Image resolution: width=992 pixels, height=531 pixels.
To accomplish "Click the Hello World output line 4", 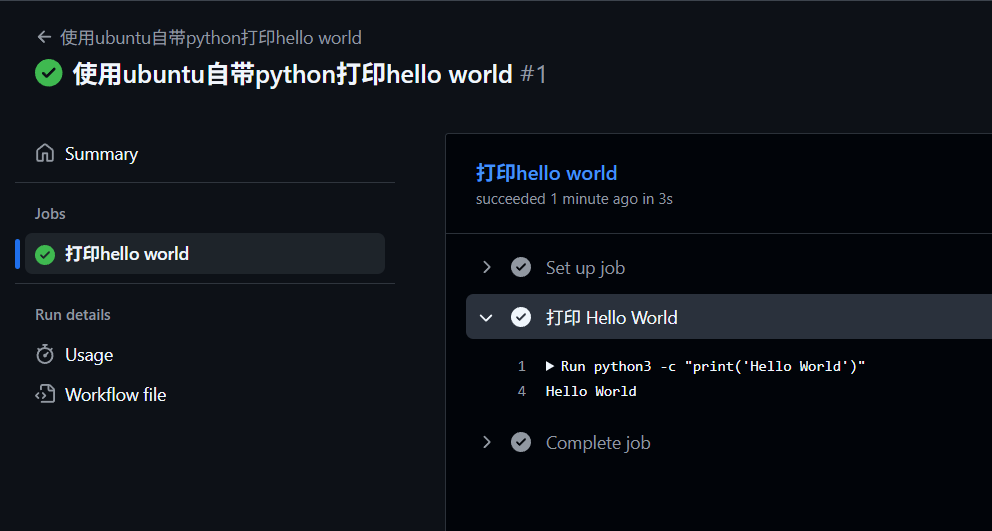I will click(591, 391).
